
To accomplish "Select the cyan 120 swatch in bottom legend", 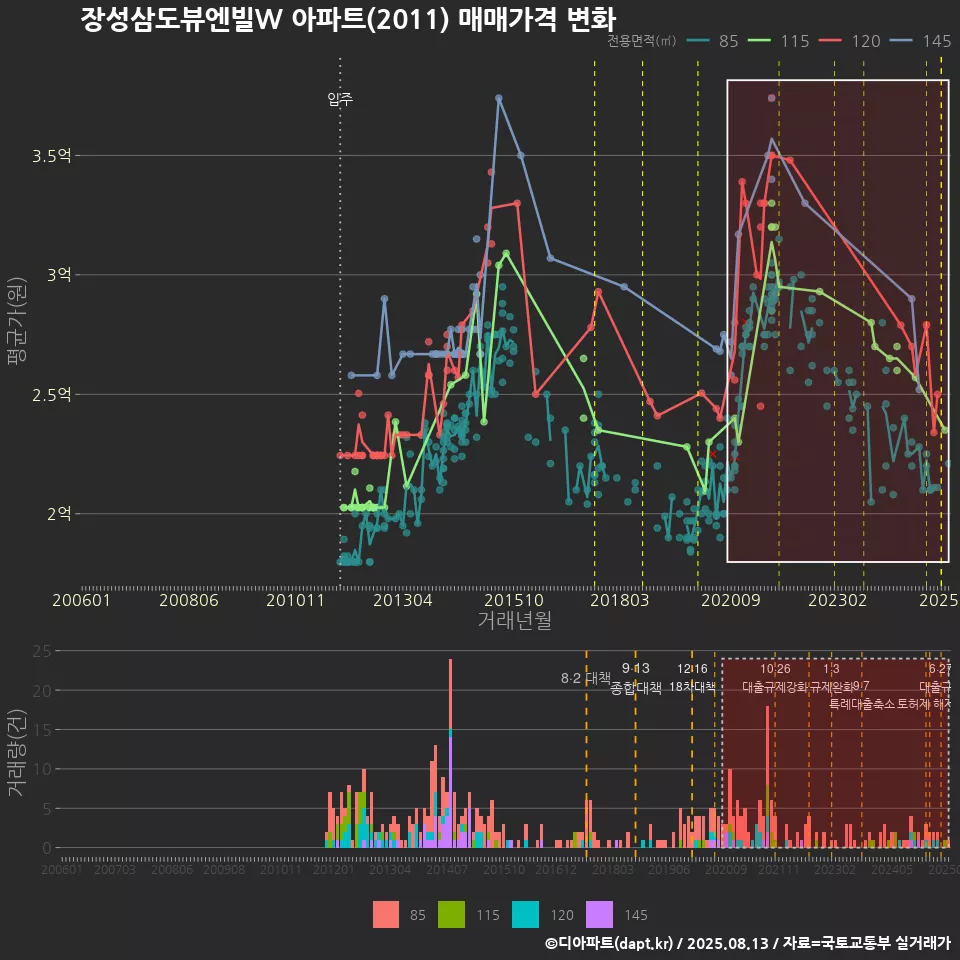I will click(525, 915).
